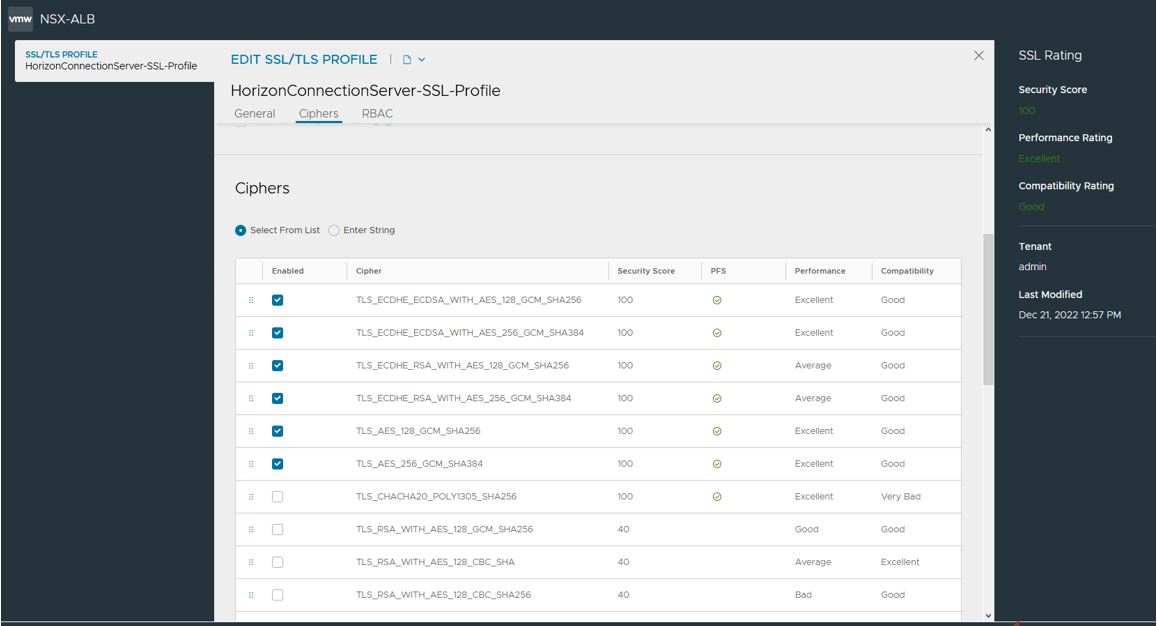The height and width of the screenshot is (626, 1157).
Task: Click drag handle of TLS_ECDHE_ECDSA_WITH_AES_128_GCM_SHA256 row
Action: click(x=251, y=300)
